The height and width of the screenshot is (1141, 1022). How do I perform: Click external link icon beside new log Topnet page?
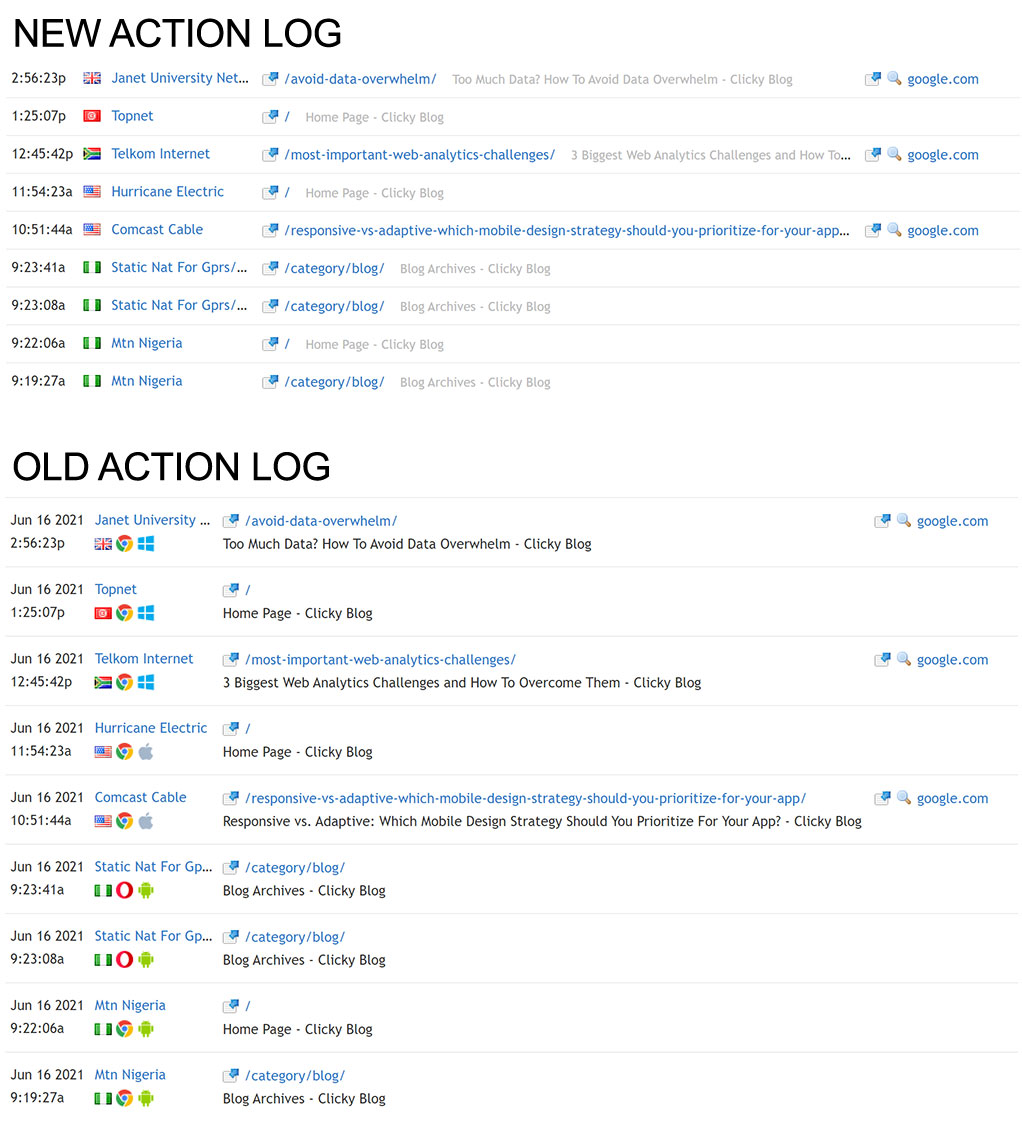coord(270,116)
